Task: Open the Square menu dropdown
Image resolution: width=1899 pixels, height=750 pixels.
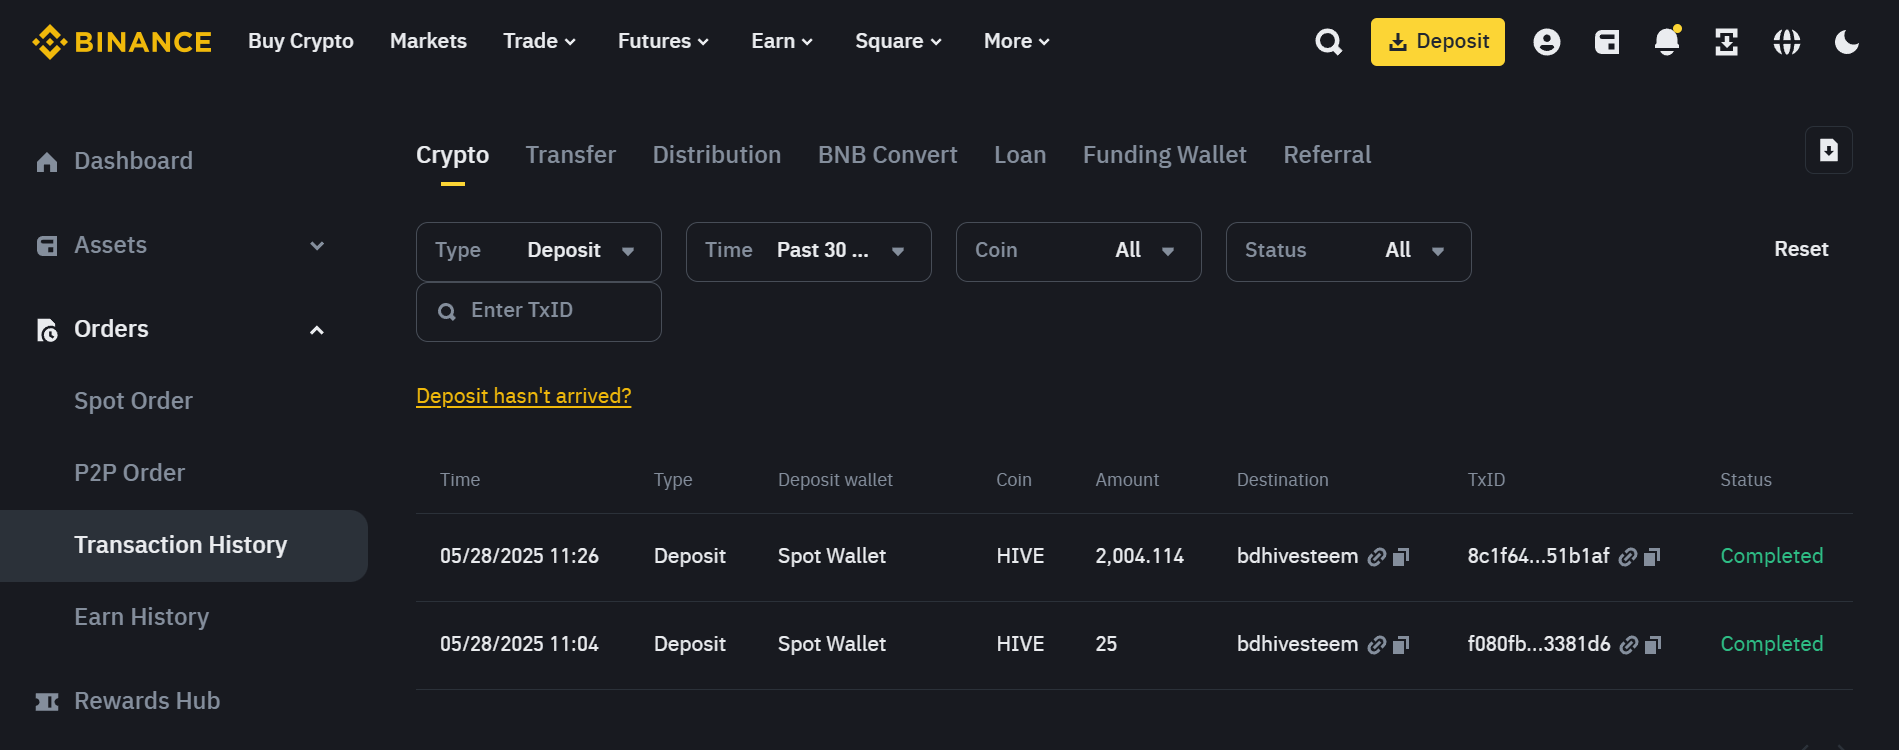Action: coord(899,41)
